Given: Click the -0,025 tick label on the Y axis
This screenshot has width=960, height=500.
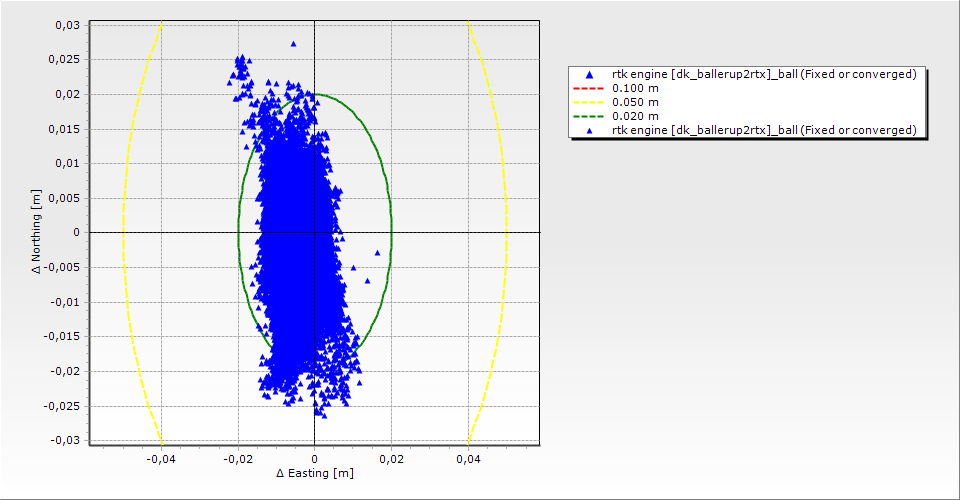Looking at the screenshot, I should point(62,406).
